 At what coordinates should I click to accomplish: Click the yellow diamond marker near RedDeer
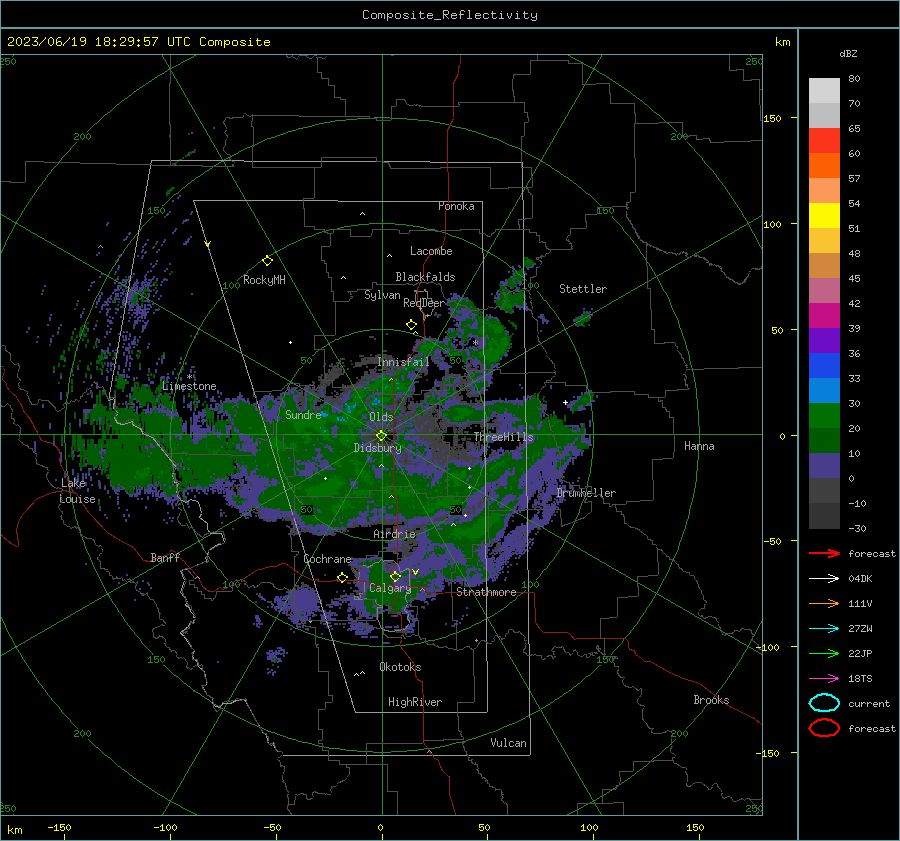411,325
